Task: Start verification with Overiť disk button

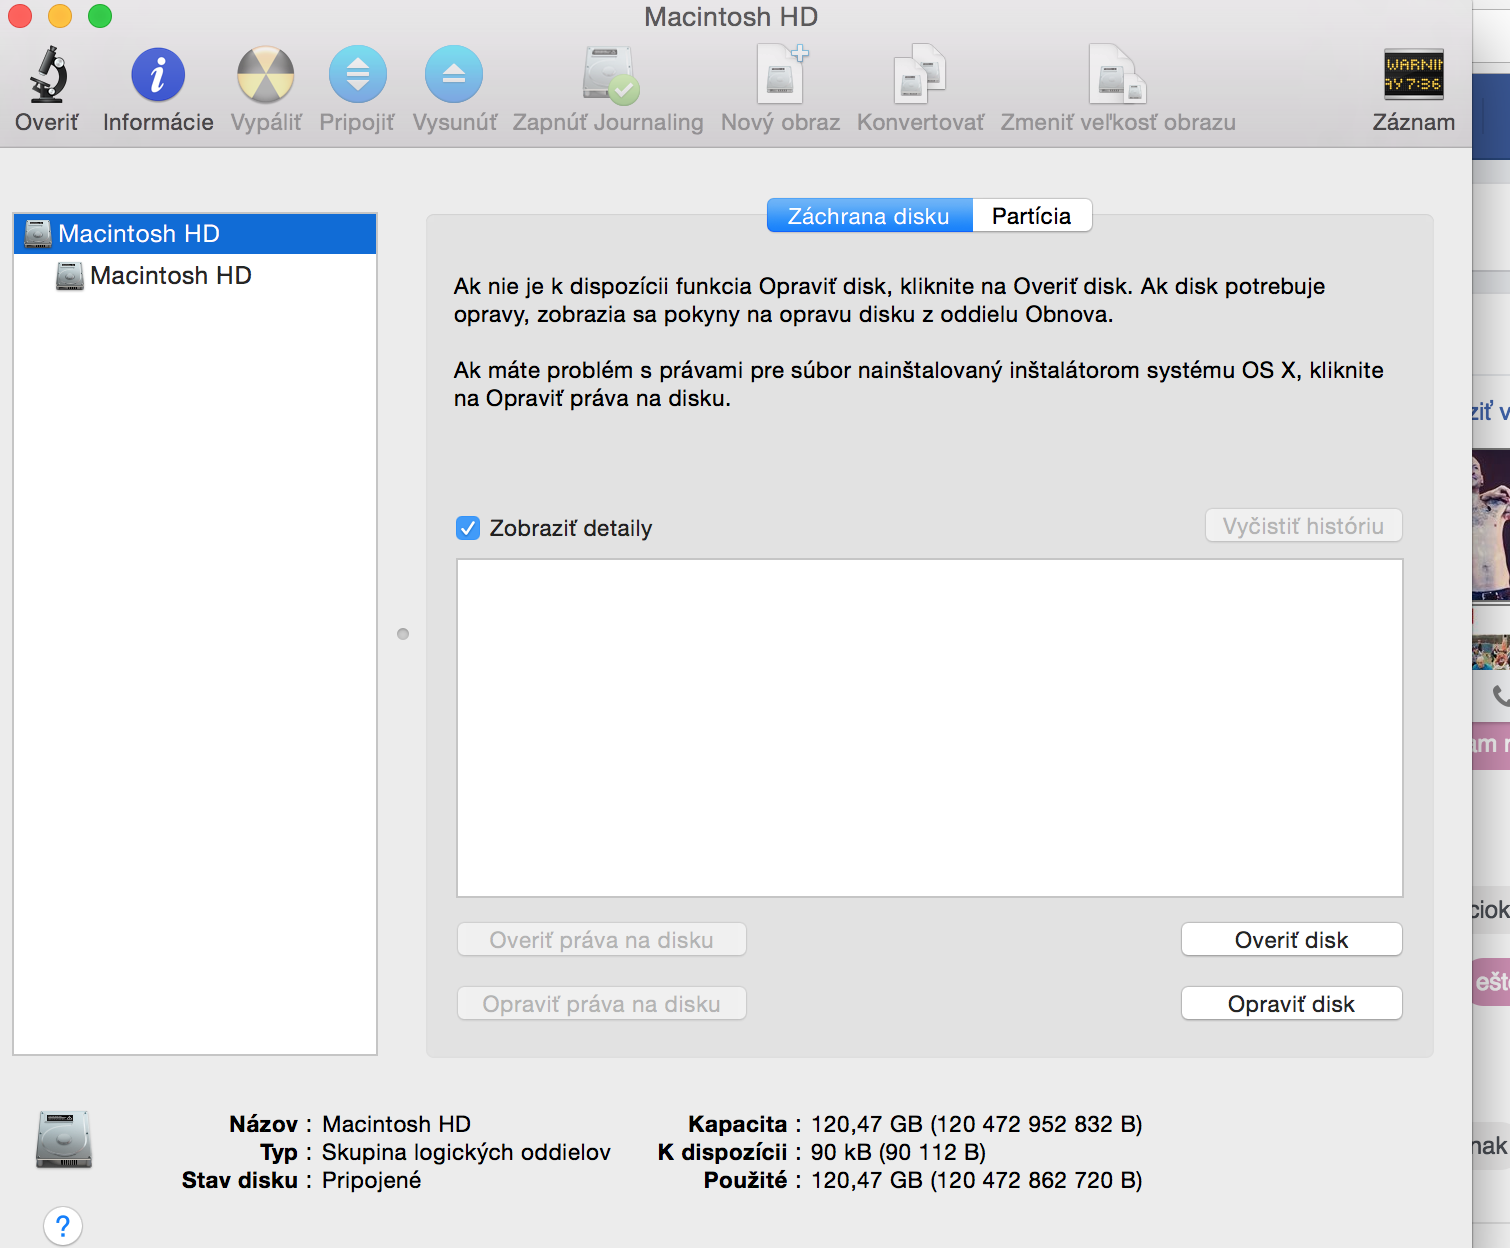Action: tap(1292, 940)
